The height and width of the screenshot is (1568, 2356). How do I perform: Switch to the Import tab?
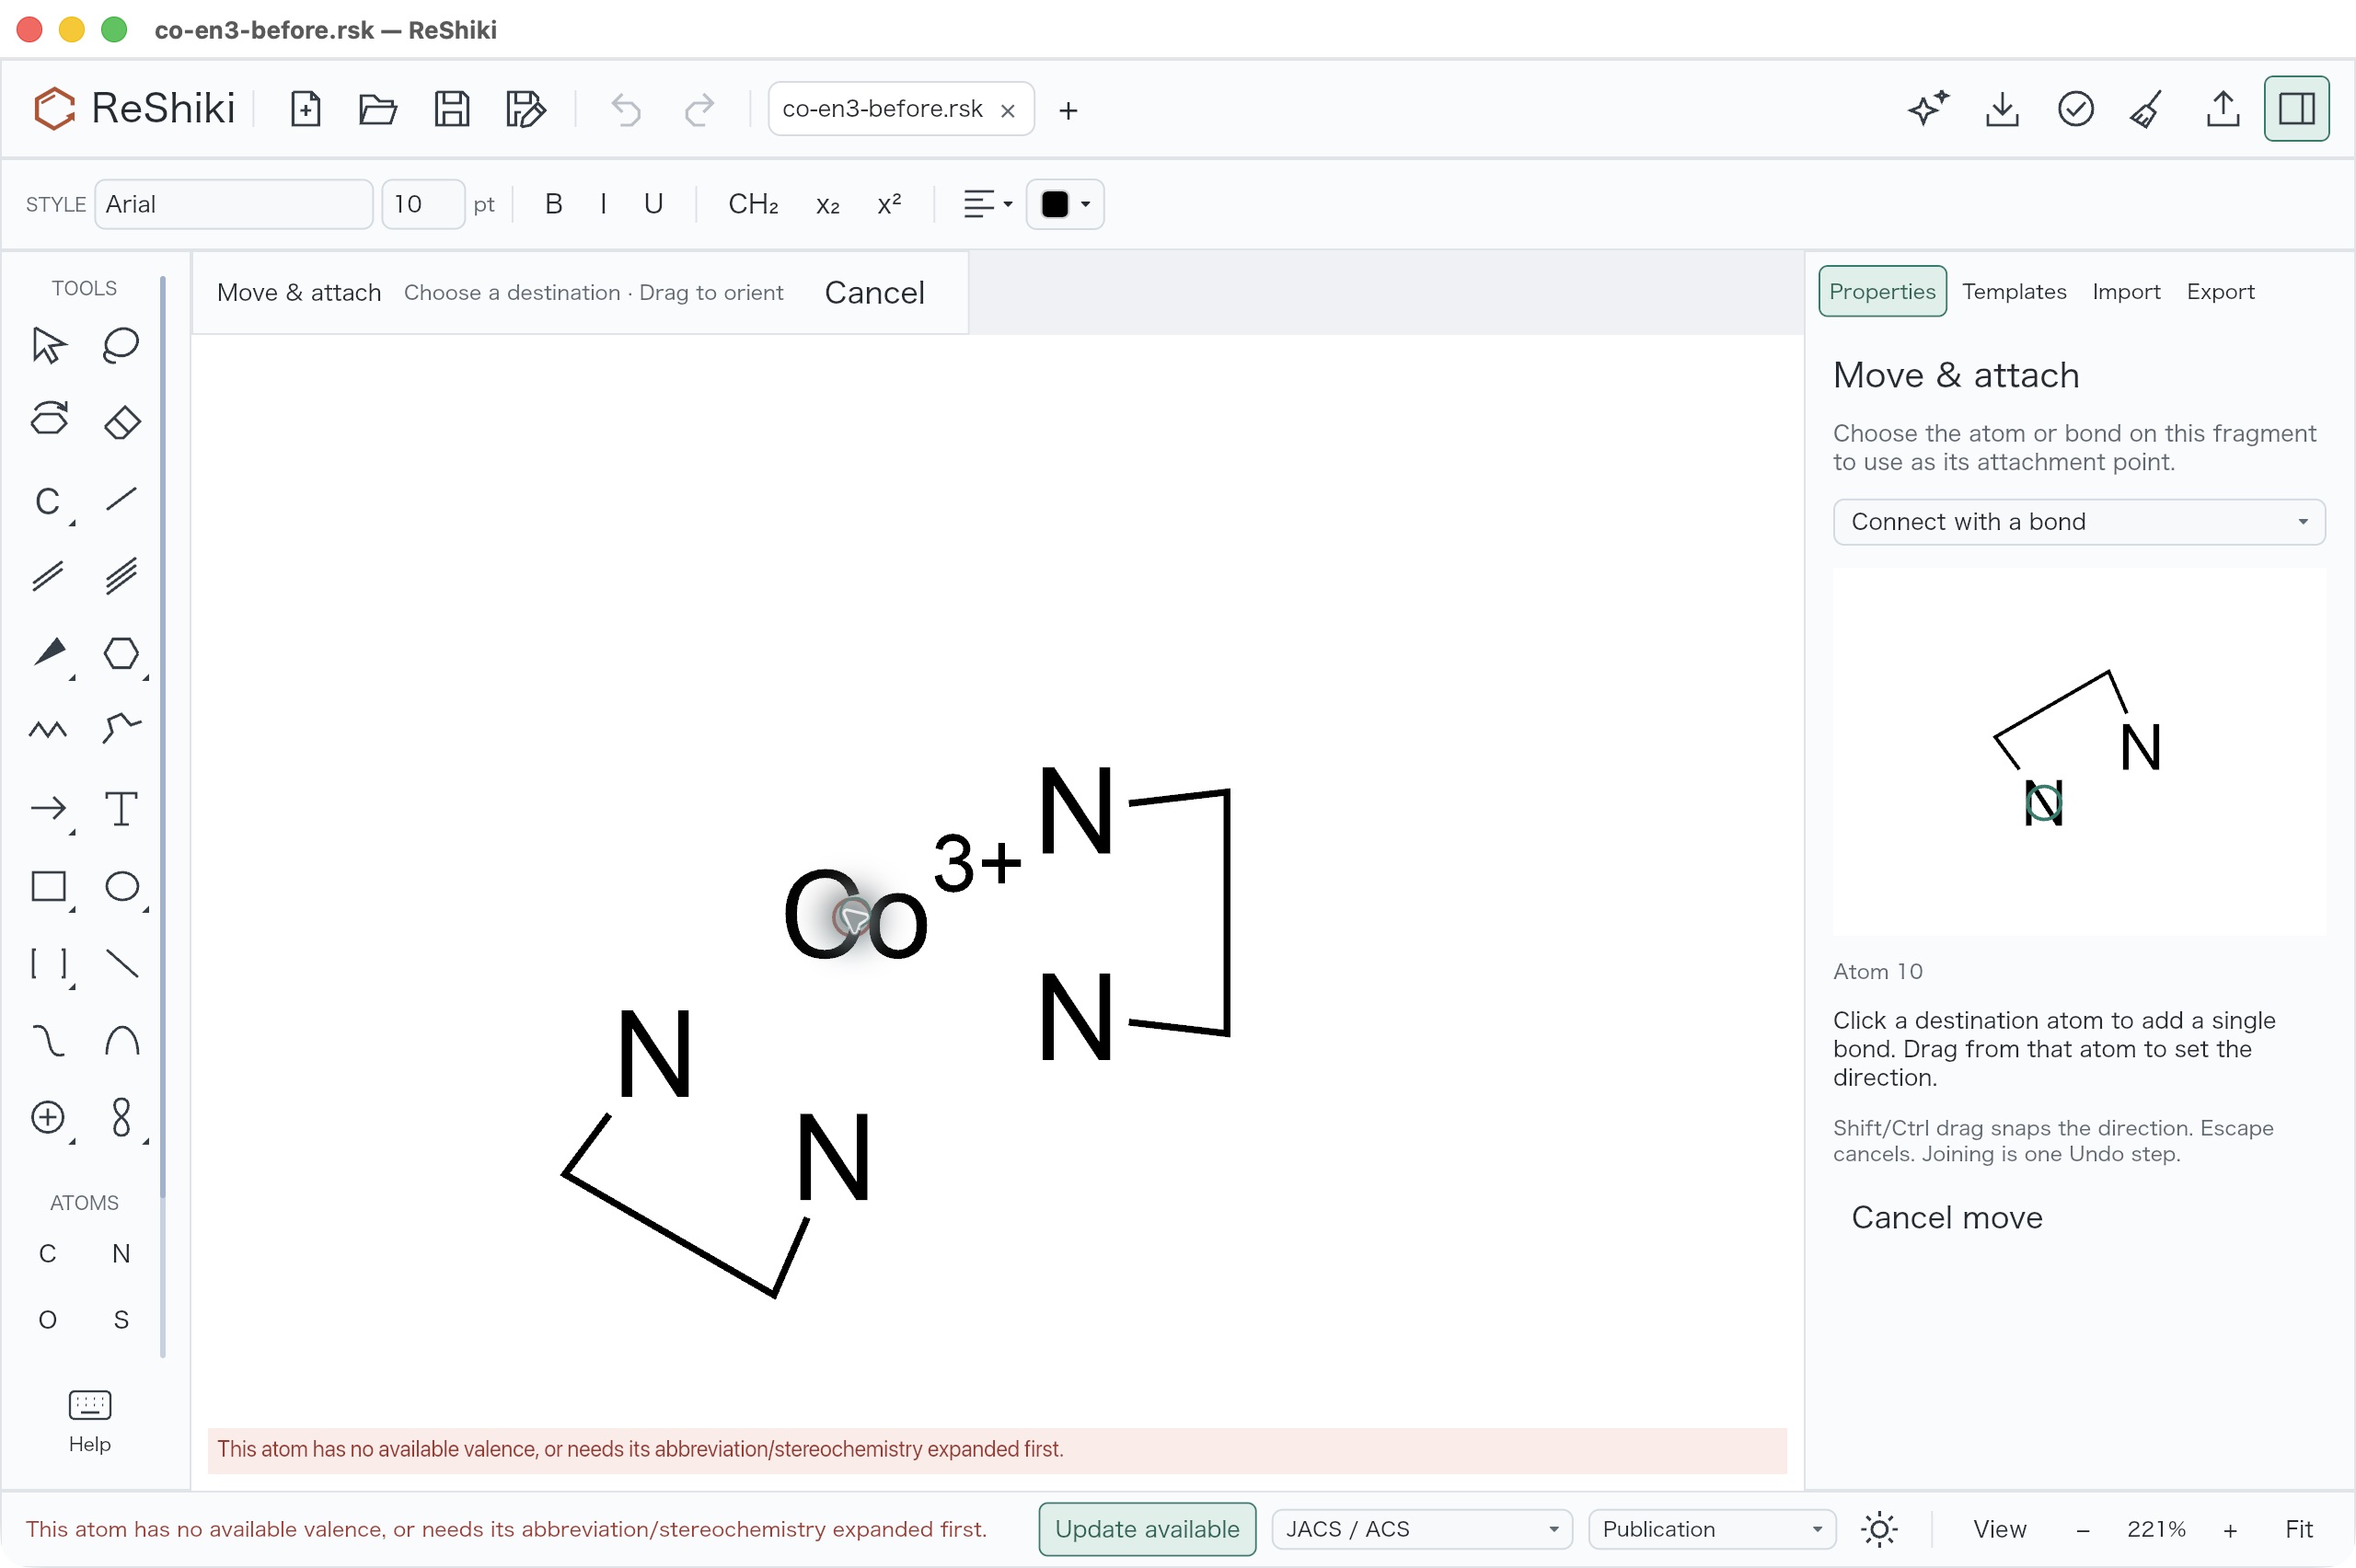(x=2126, y=291)
